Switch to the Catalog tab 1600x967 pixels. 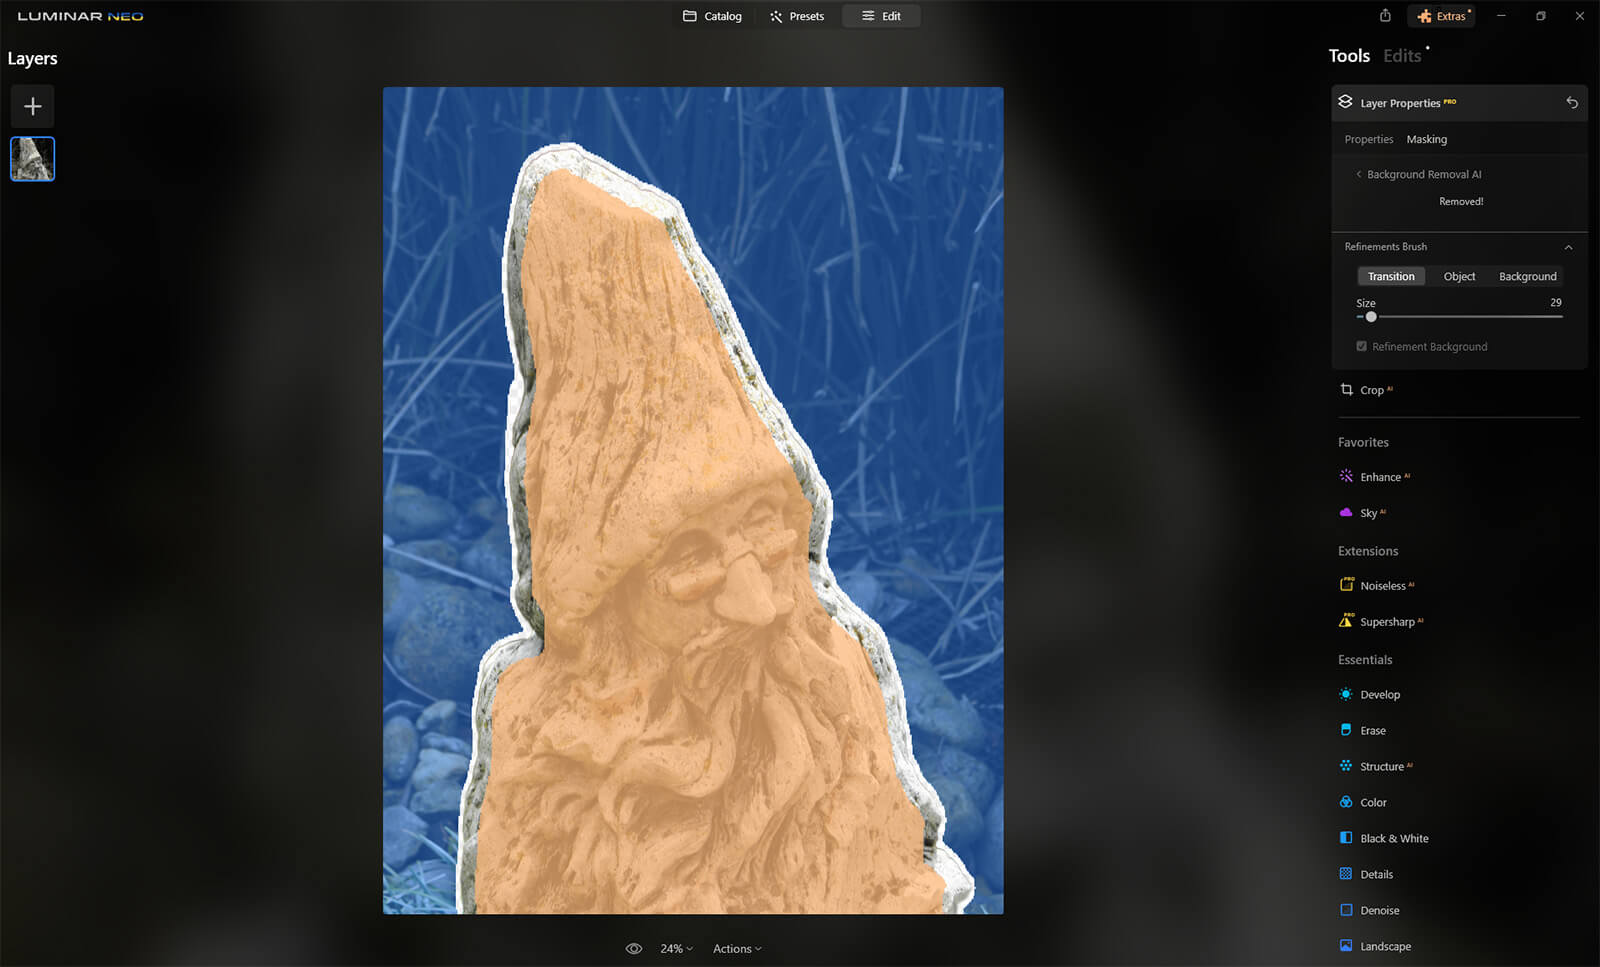712,16
